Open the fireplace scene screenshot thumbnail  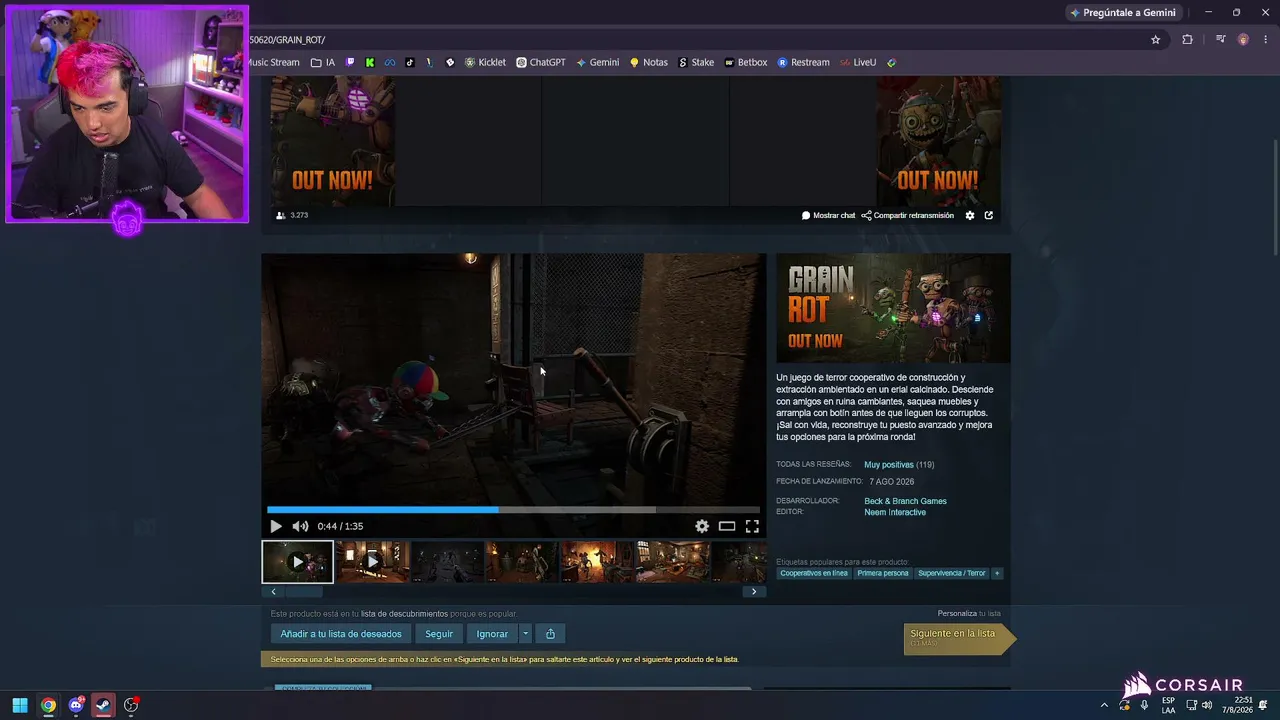point(597,562)
